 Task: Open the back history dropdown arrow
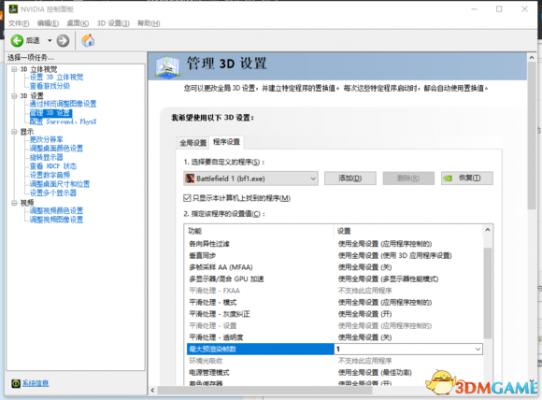(x=49, y=41)
